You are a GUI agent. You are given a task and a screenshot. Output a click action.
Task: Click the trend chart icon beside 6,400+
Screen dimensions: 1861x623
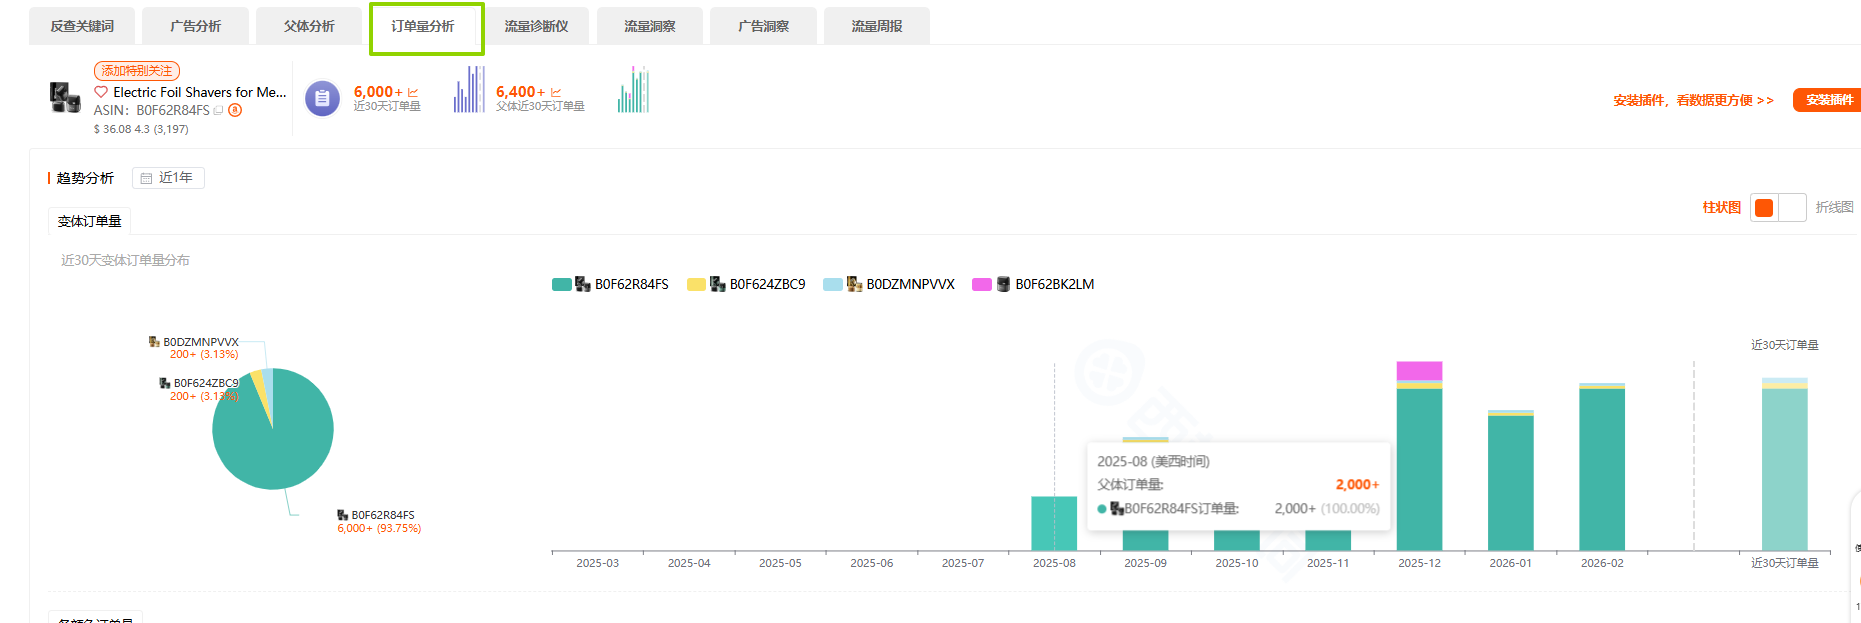pyautogui.click(x=556, y=93)
